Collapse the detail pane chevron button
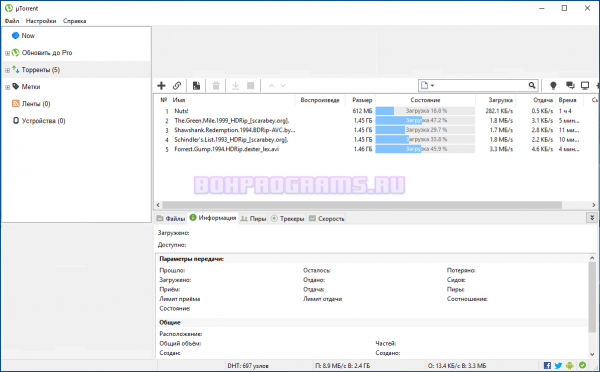 pyautogui.click(x=592, y=218)
